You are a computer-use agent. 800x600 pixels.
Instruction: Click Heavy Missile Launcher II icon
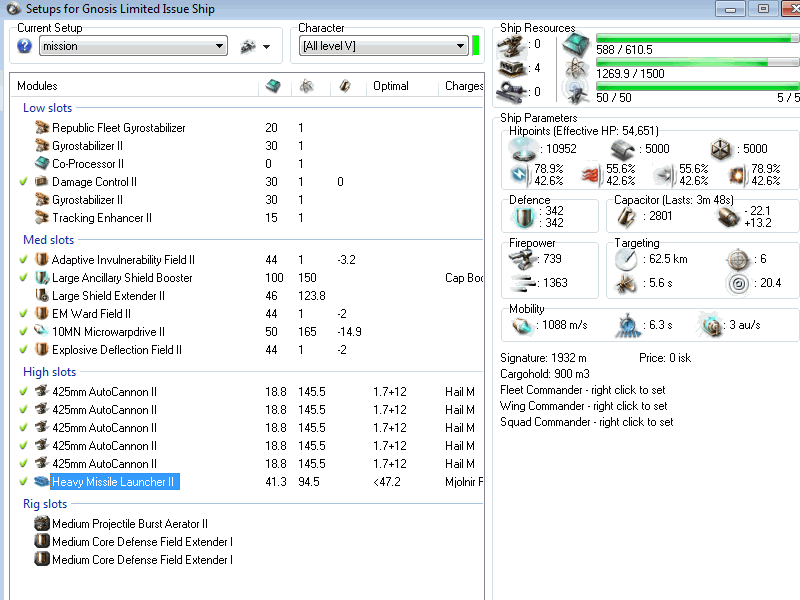point(42,481)
